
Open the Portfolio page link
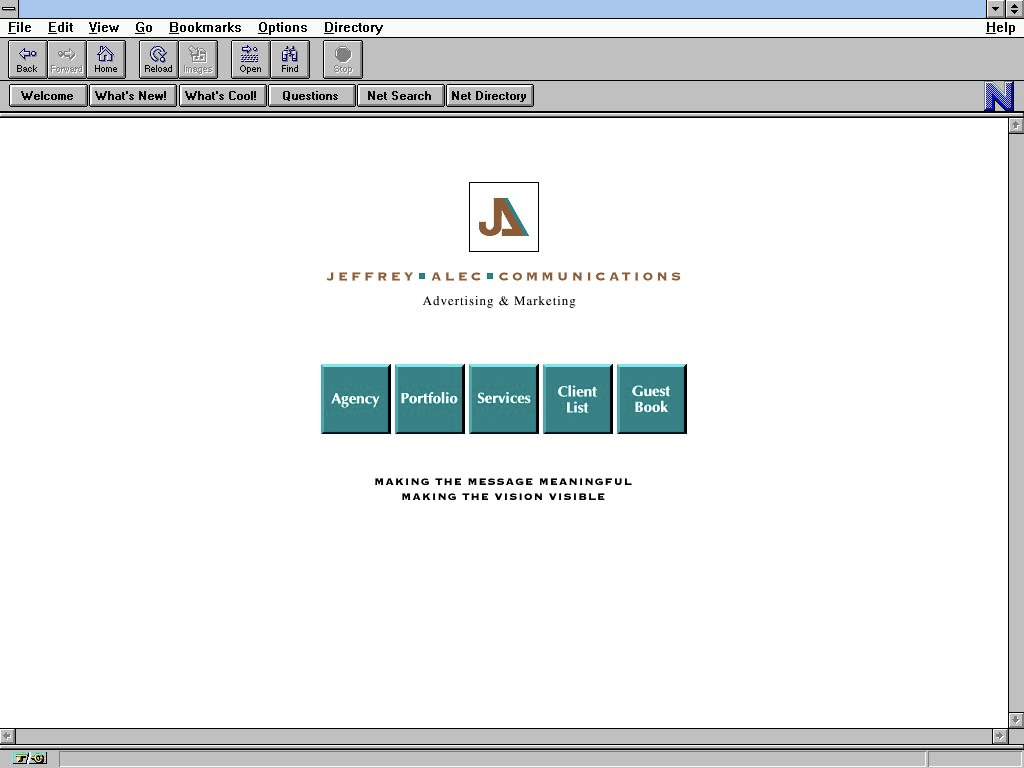[x=430, y=399]
